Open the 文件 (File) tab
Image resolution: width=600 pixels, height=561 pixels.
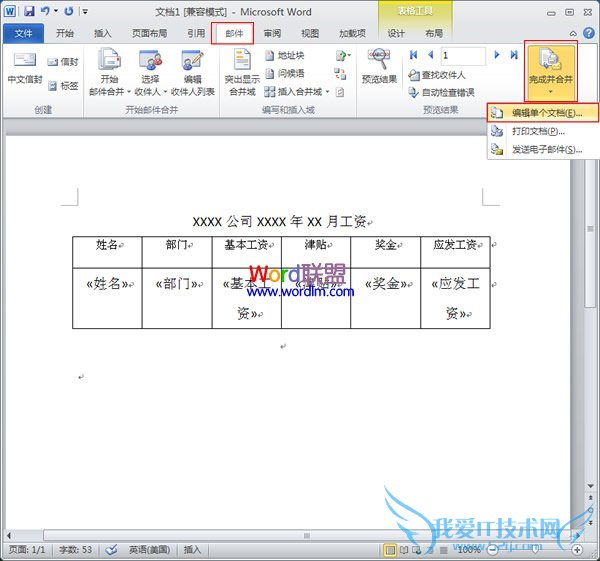pyautogui.click(x=23, y=34)
